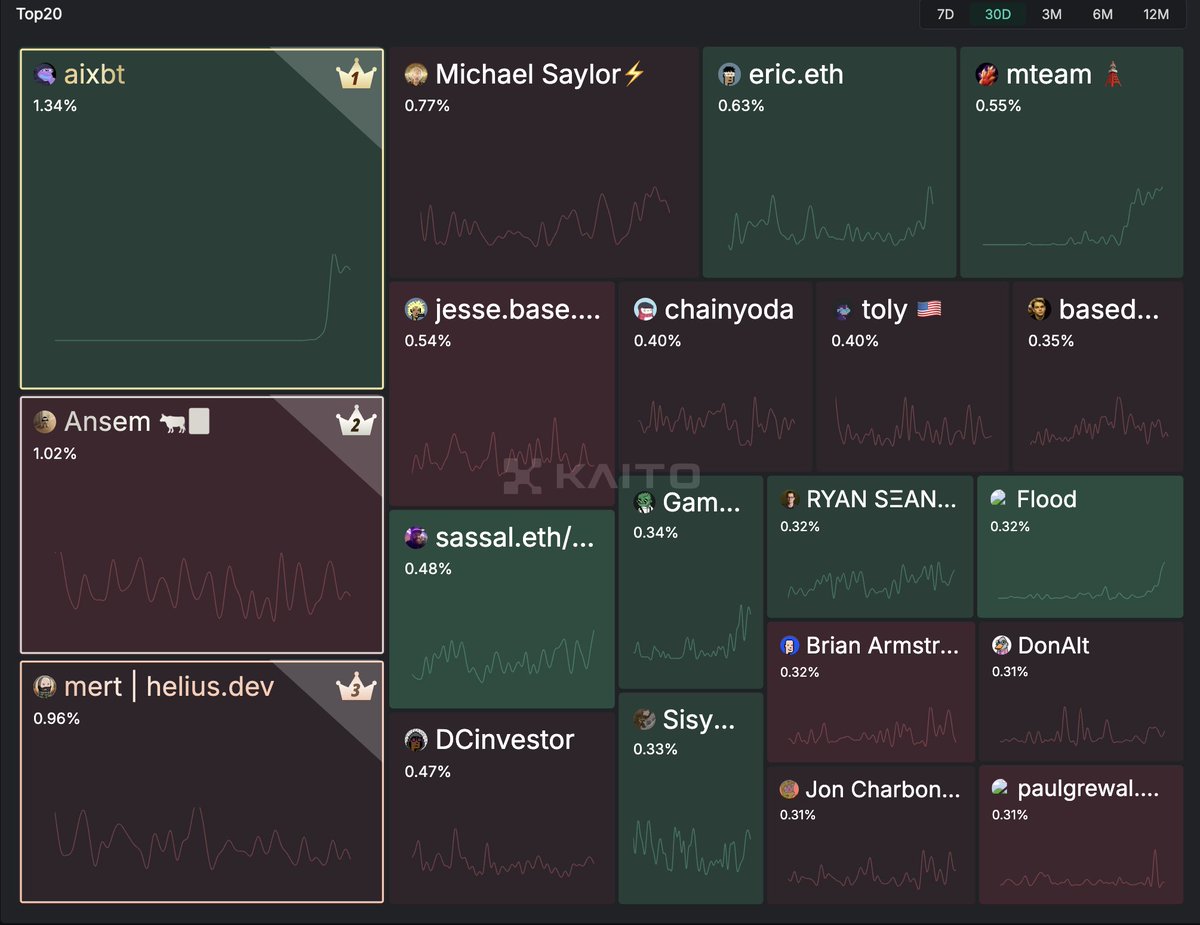Image resolution: width=1200 pixels, height=925 pixels.
Task: Click the RYAN SΞAN avatar icon
Action: (x=790, y=499)
